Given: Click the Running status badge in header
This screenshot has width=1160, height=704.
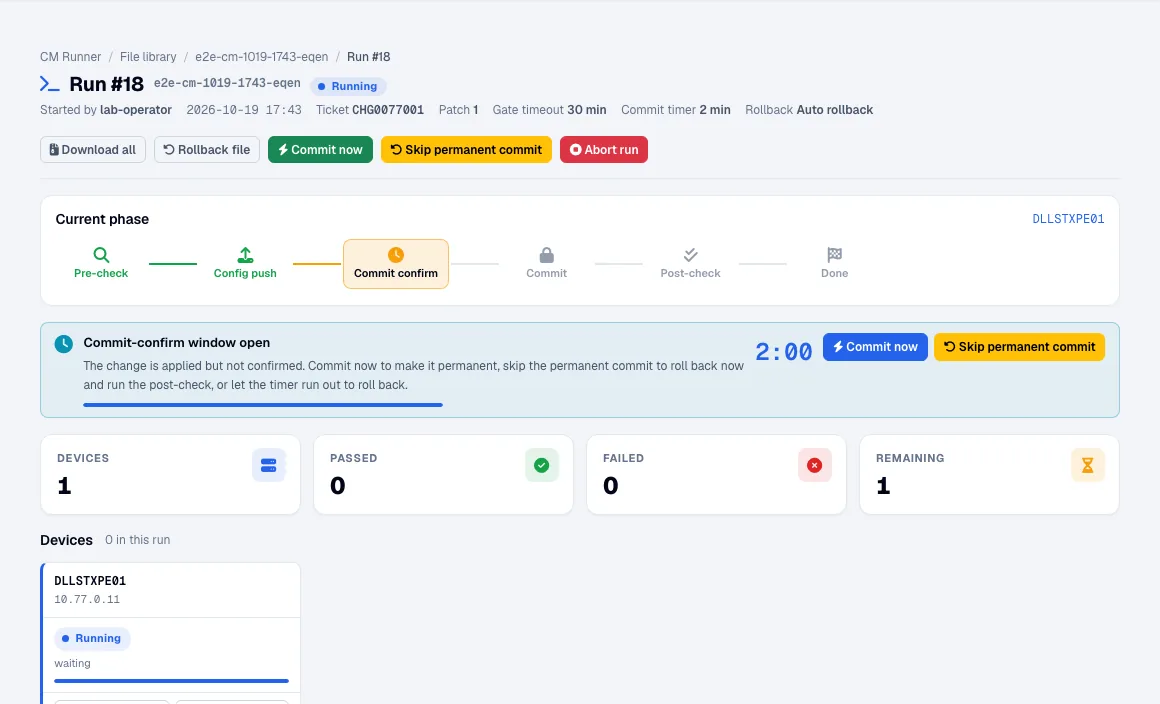Looking at the screenshot, I should pos(348,86).
